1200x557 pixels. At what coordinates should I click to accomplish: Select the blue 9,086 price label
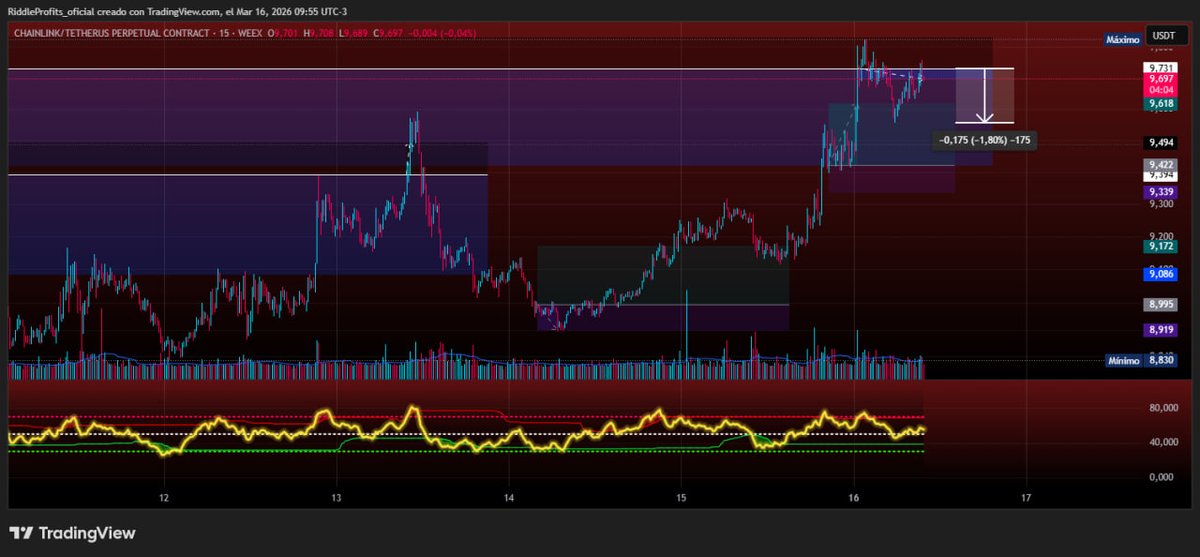1161,272
